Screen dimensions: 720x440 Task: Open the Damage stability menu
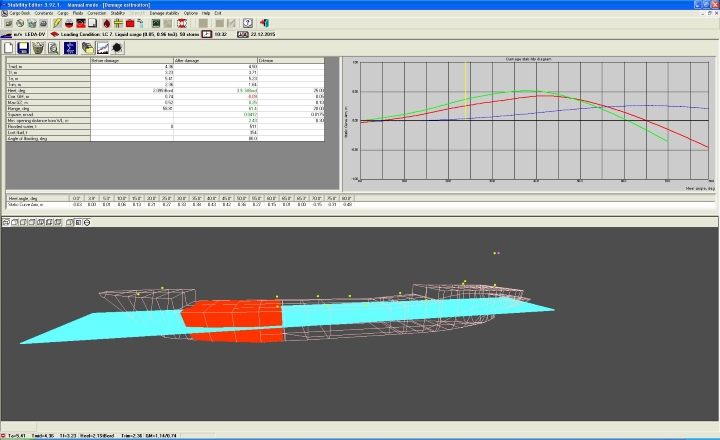pyautogui.click(x=164, y=13)
